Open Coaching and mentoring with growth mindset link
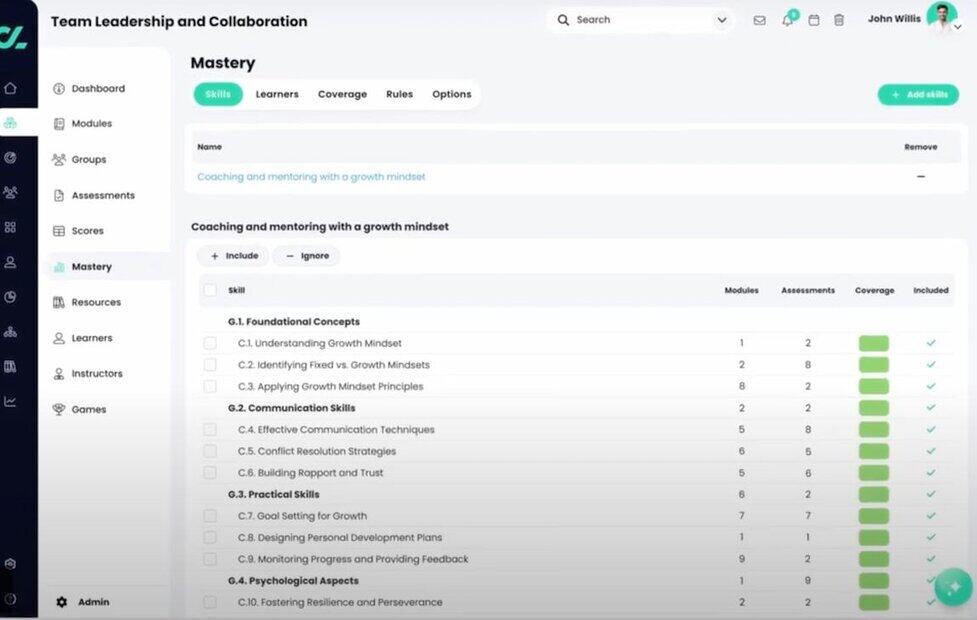The width and height of the screenshot is (977, 620). 311,177
